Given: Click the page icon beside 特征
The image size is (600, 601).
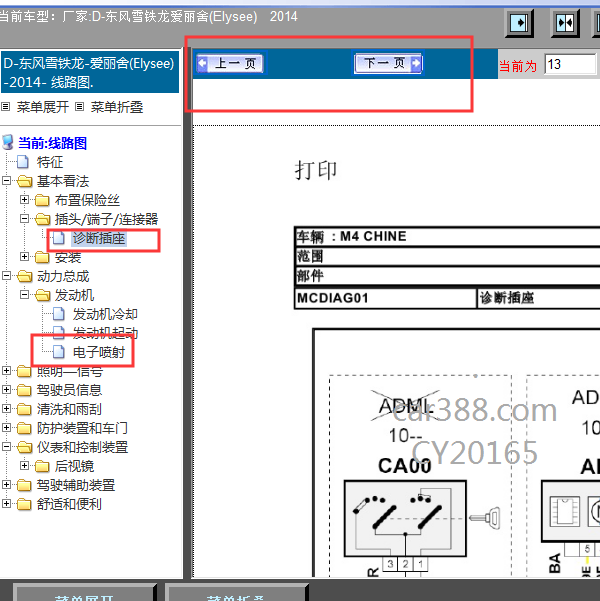Looking at the screenshot, I should point(23,162).
